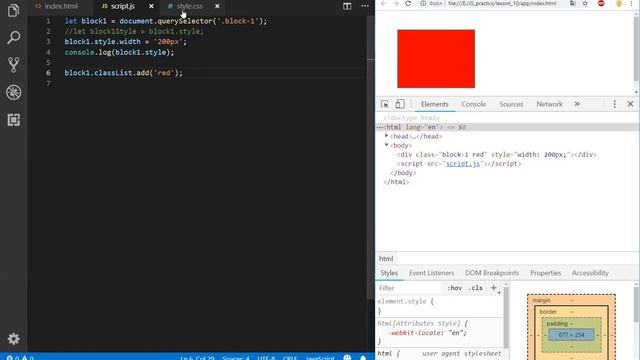
Task: Click the errors and warnings status item
Action: 20,357
